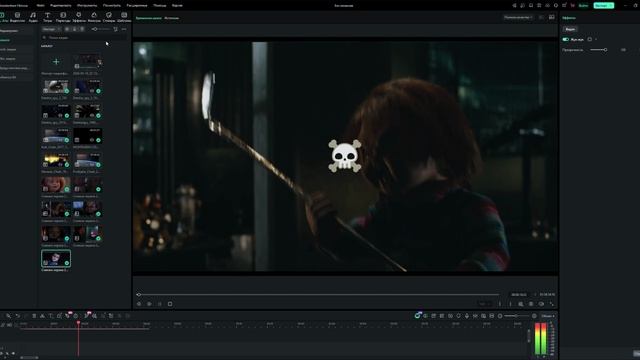Reset the effect using the circular reset icon
640x360 pixels.
pos(589,40)
